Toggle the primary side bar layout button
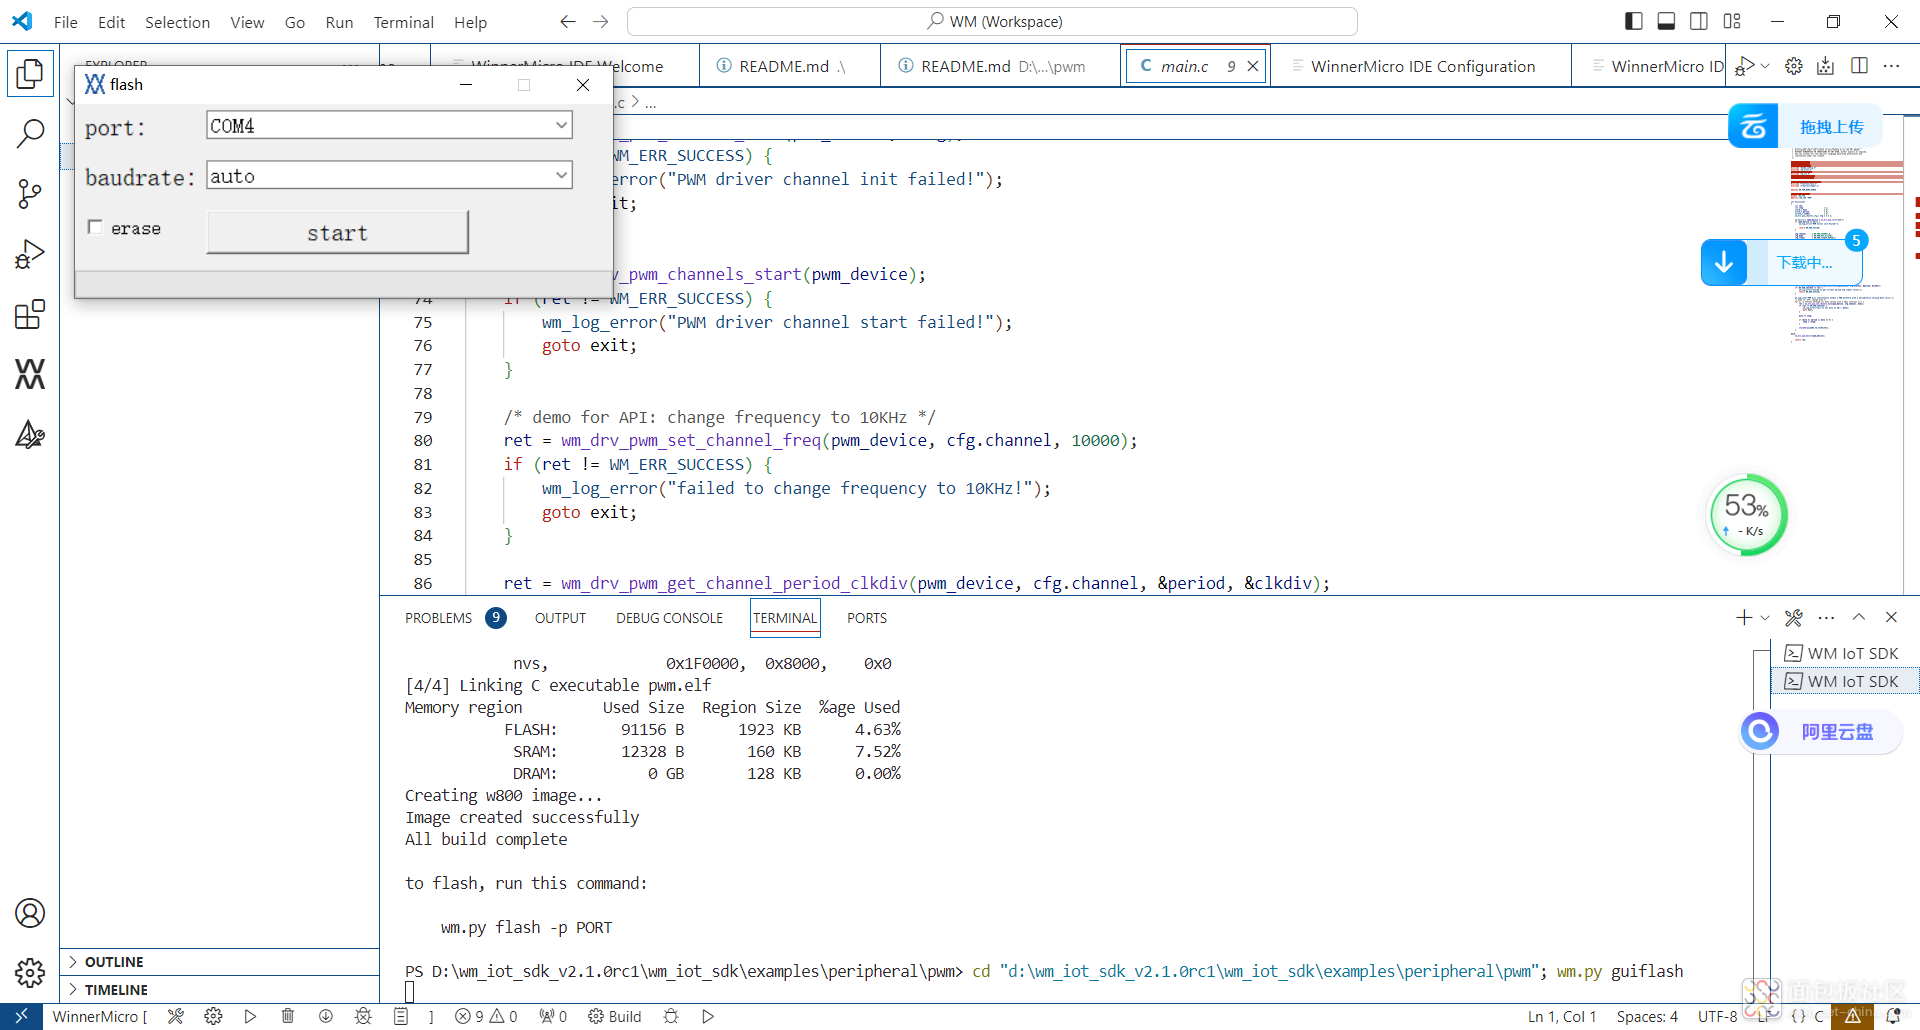This screenshot has width=1920, height=1030. 1634,21
